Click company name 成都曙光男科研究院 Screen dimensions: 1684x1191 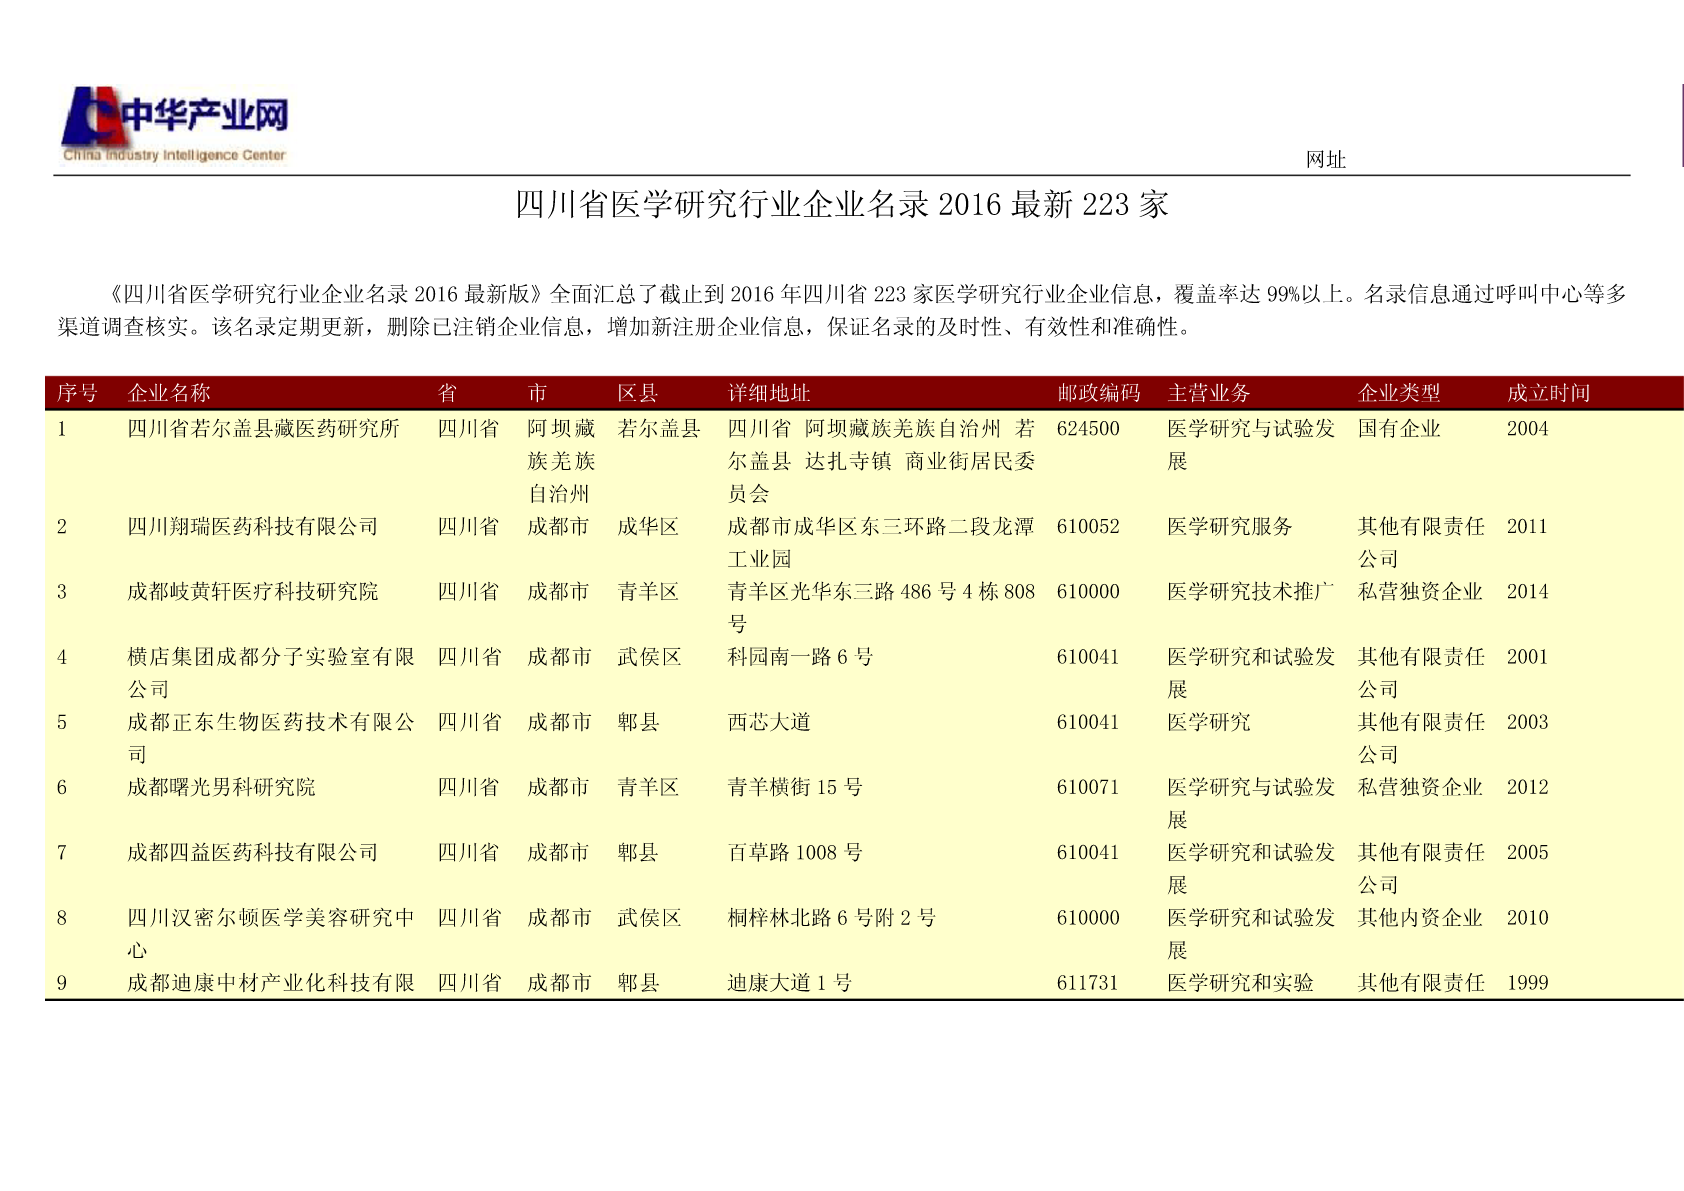click(221, 788)
